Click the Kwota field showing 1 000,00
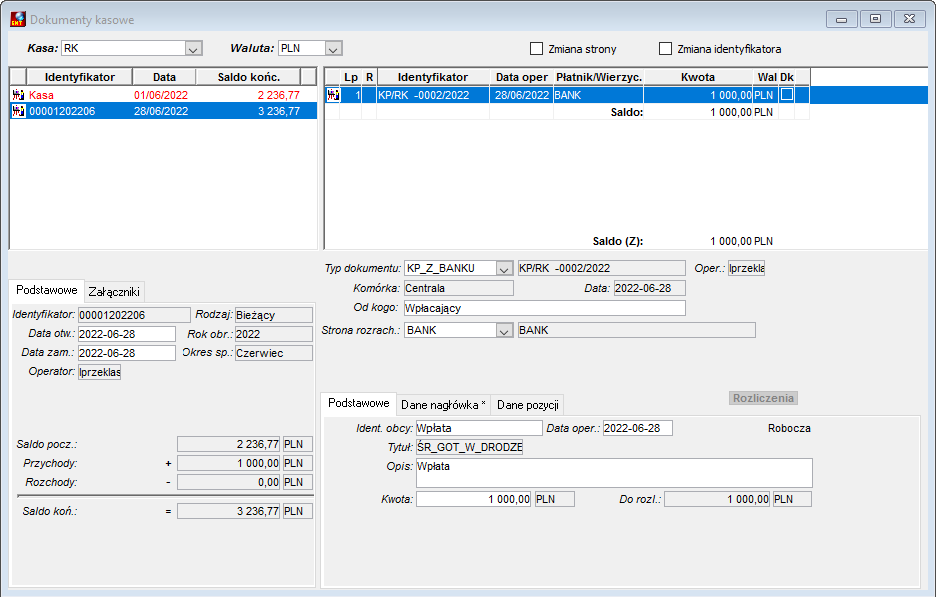 pyautogui.click(x=474, y=499)
